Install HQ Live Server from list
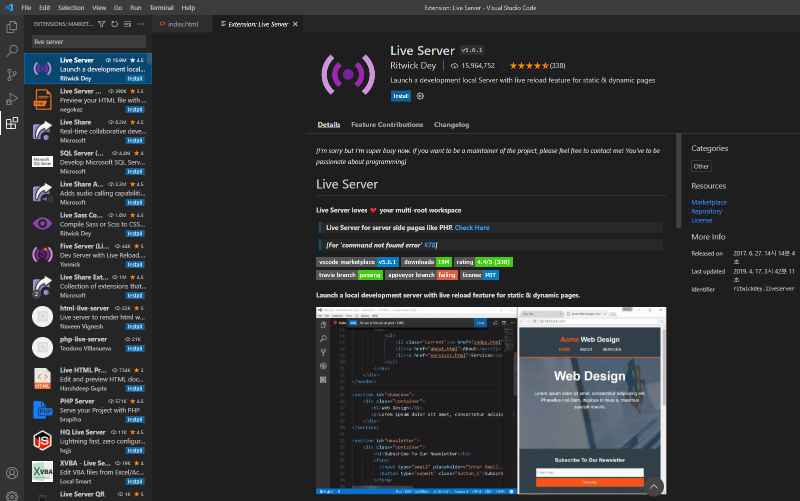Viewport: 800px width, 501px height. 135,450
